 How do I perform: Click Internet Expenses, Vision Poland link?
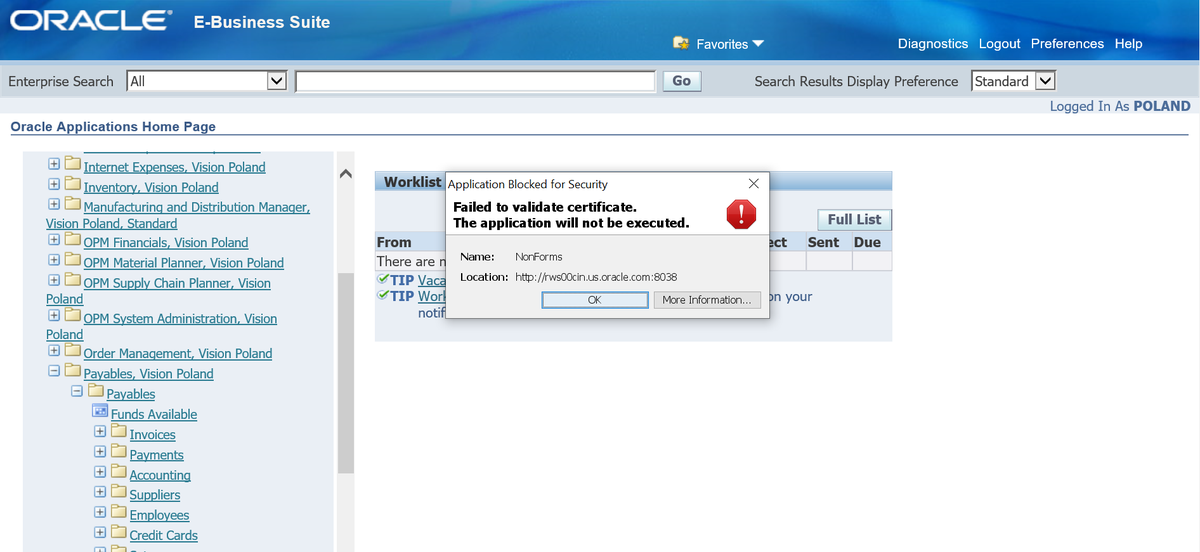coord(174,167)
